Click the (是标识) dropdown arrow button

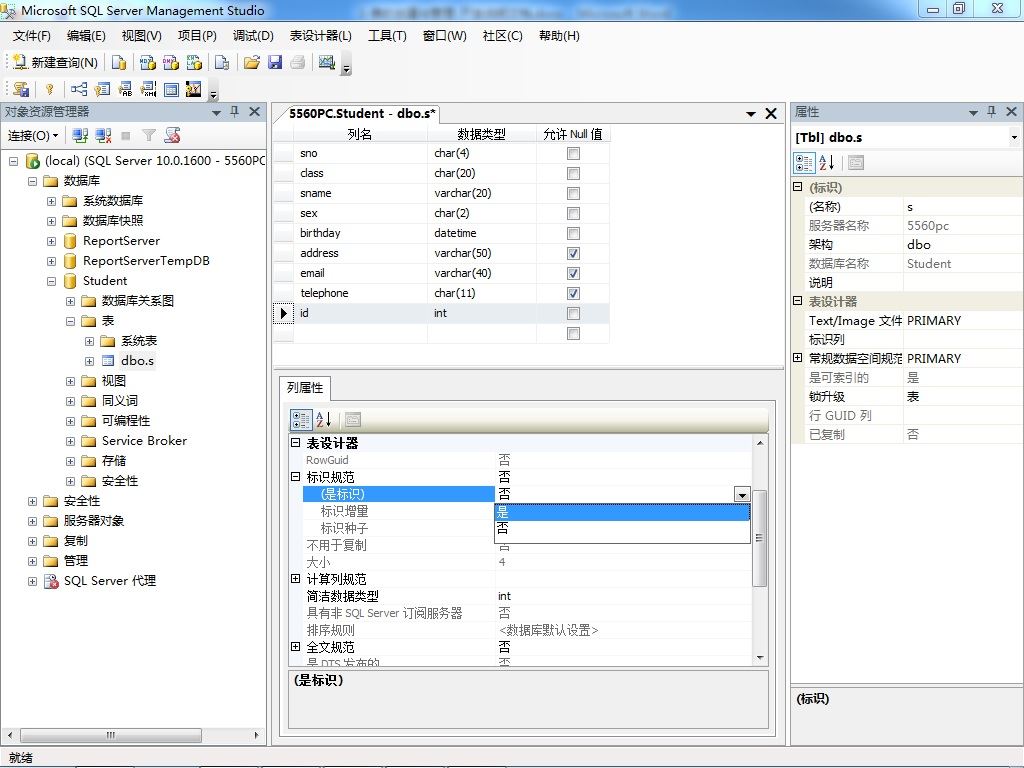pyautogui.click(x=742, y=494)
